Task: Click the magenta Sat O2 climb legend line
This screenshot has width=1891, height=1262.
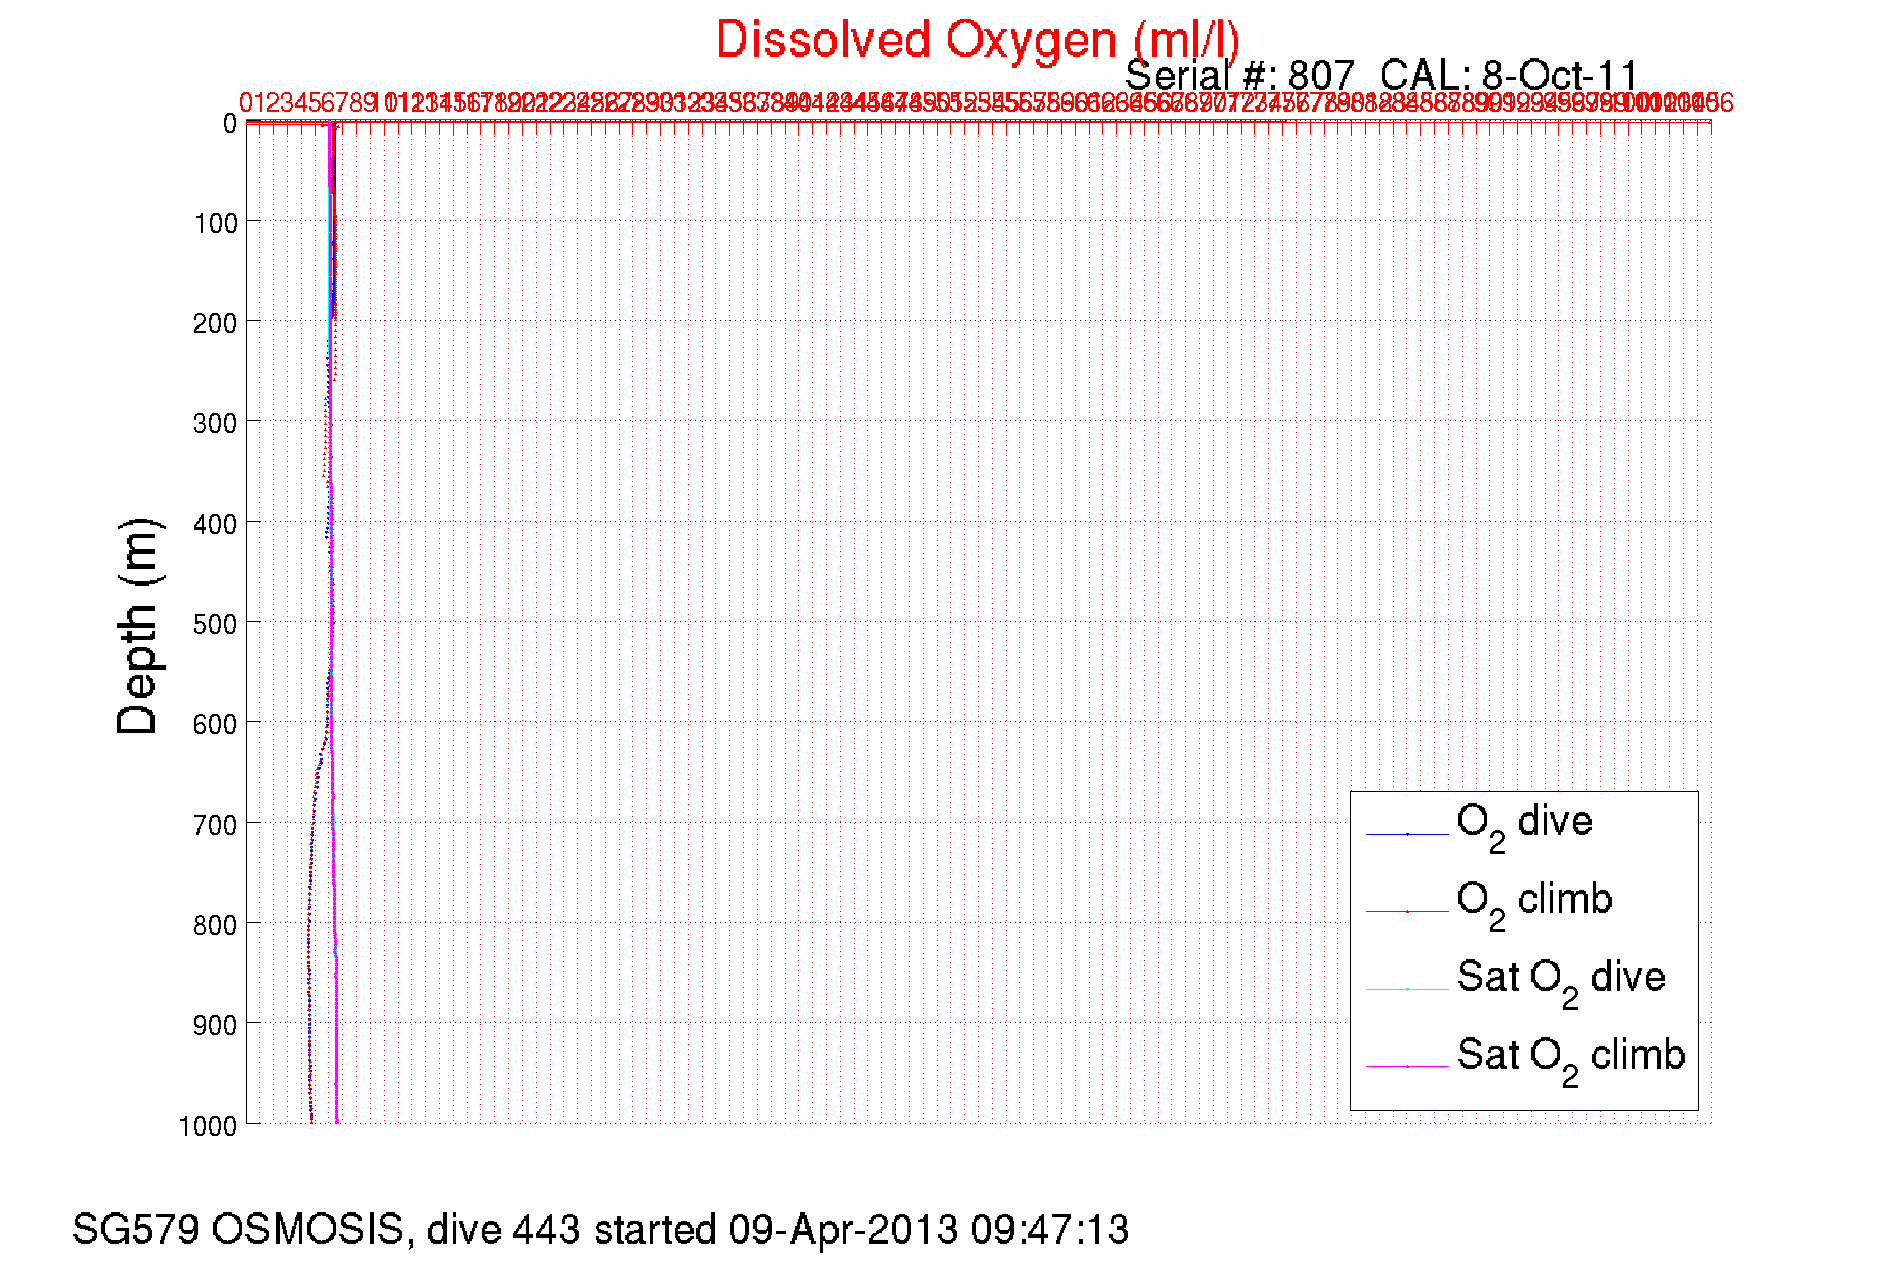Action: pos(1407,1067)
